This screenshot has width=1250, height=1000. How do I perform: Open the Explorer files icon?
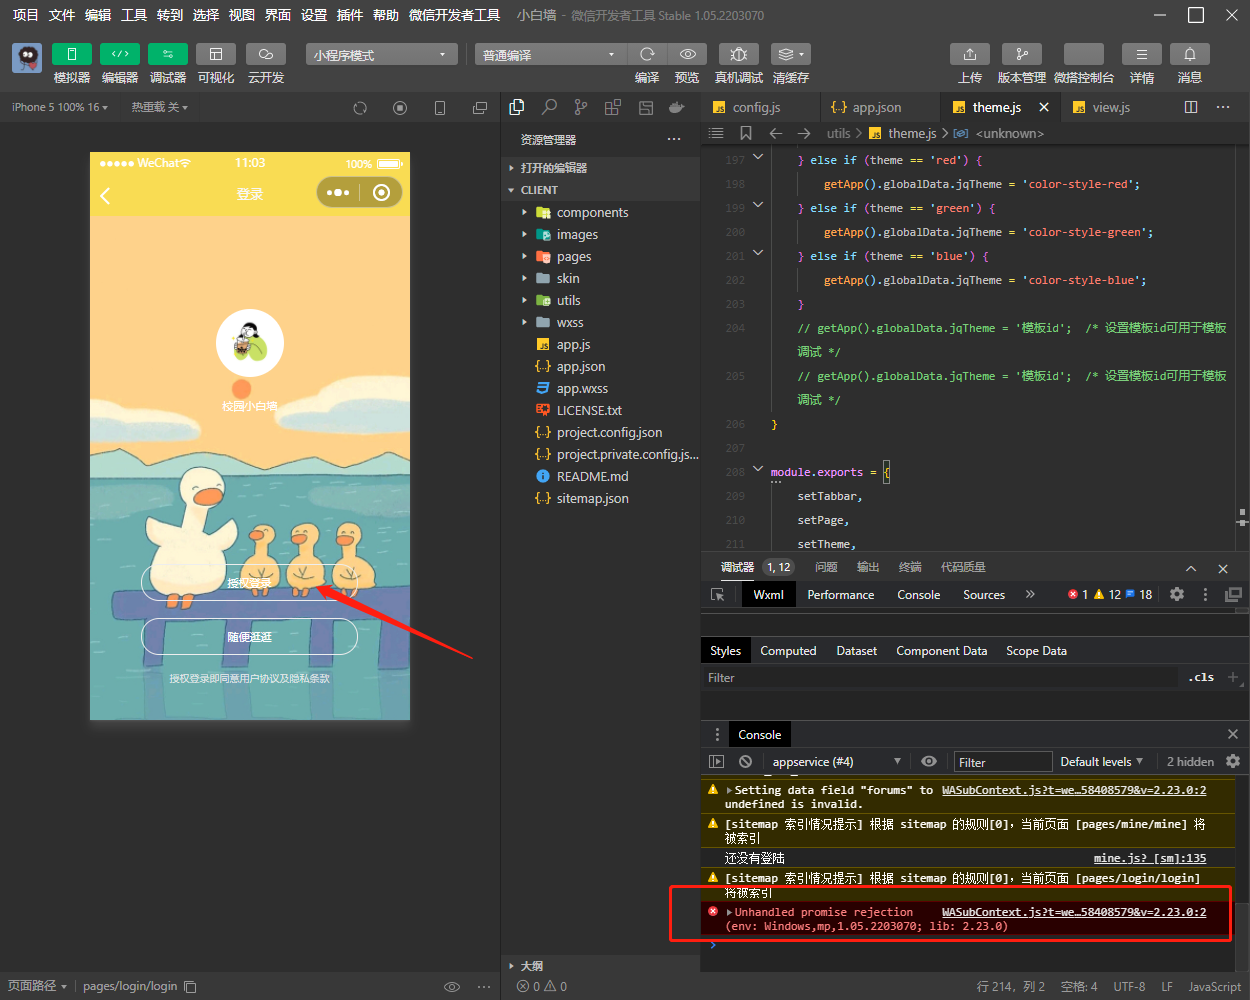517,107
